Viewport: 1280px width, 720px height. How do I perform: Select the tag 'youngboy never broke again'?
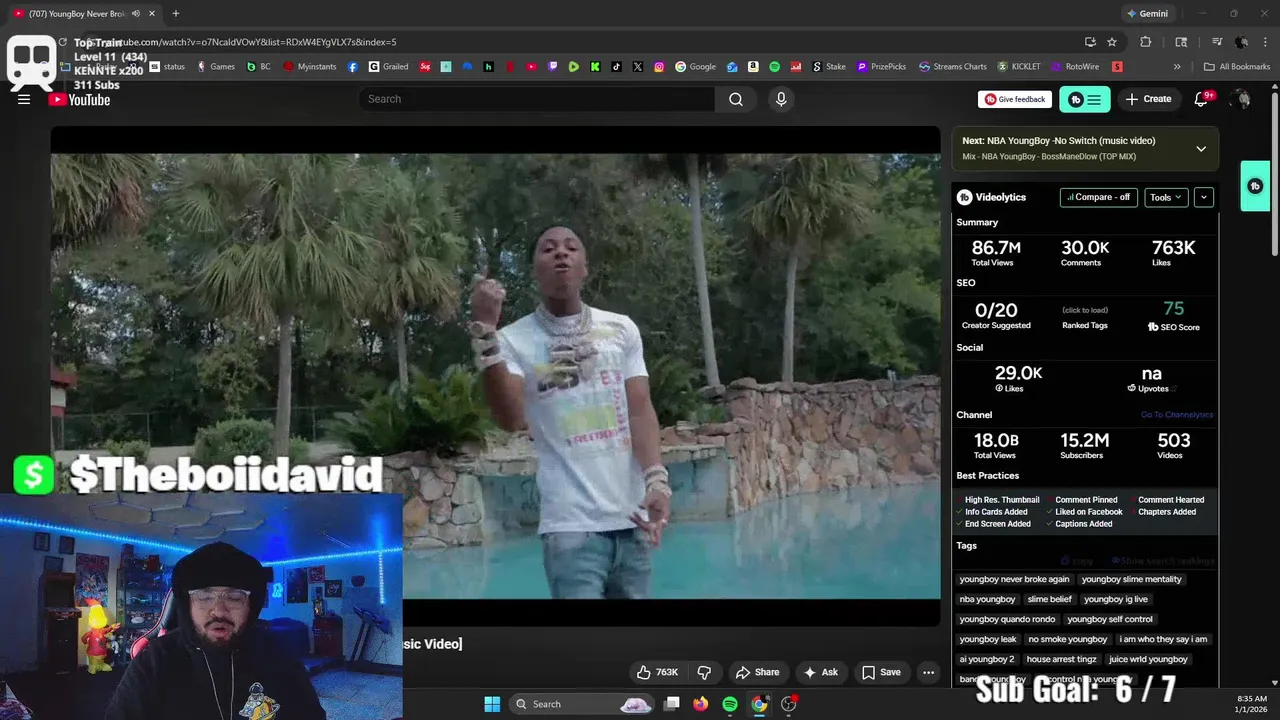click(1014, 579)
